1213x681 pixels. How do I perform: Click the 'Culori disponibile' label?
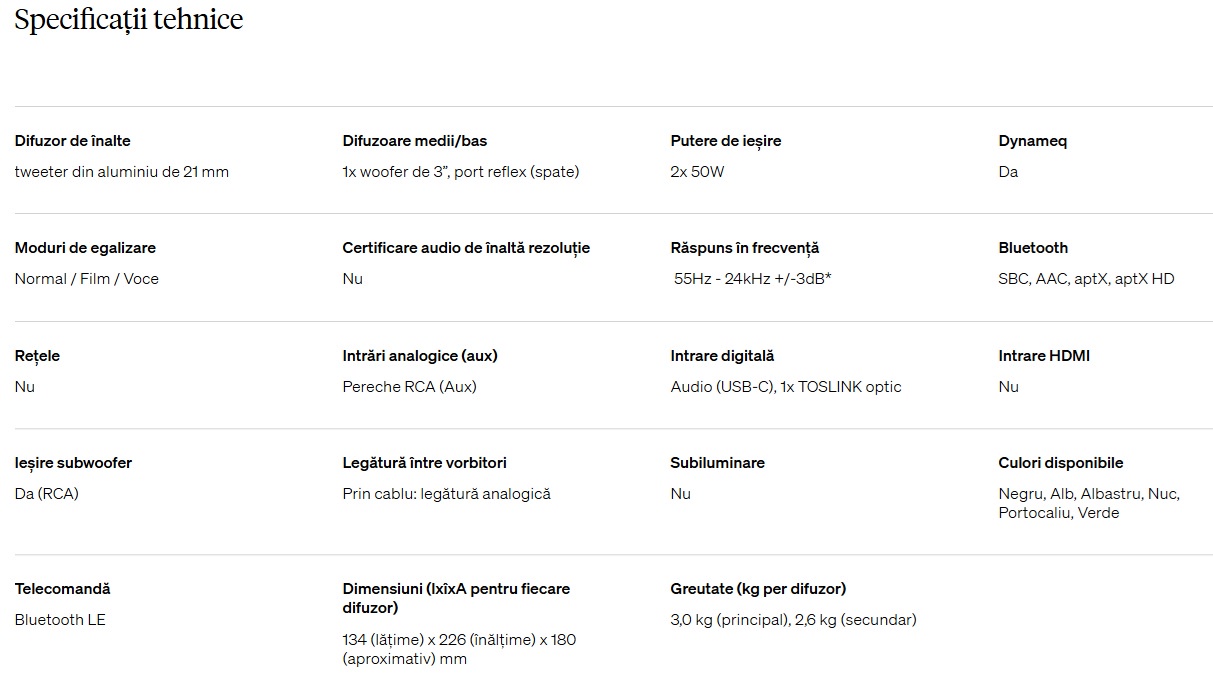pos(1061,463)
